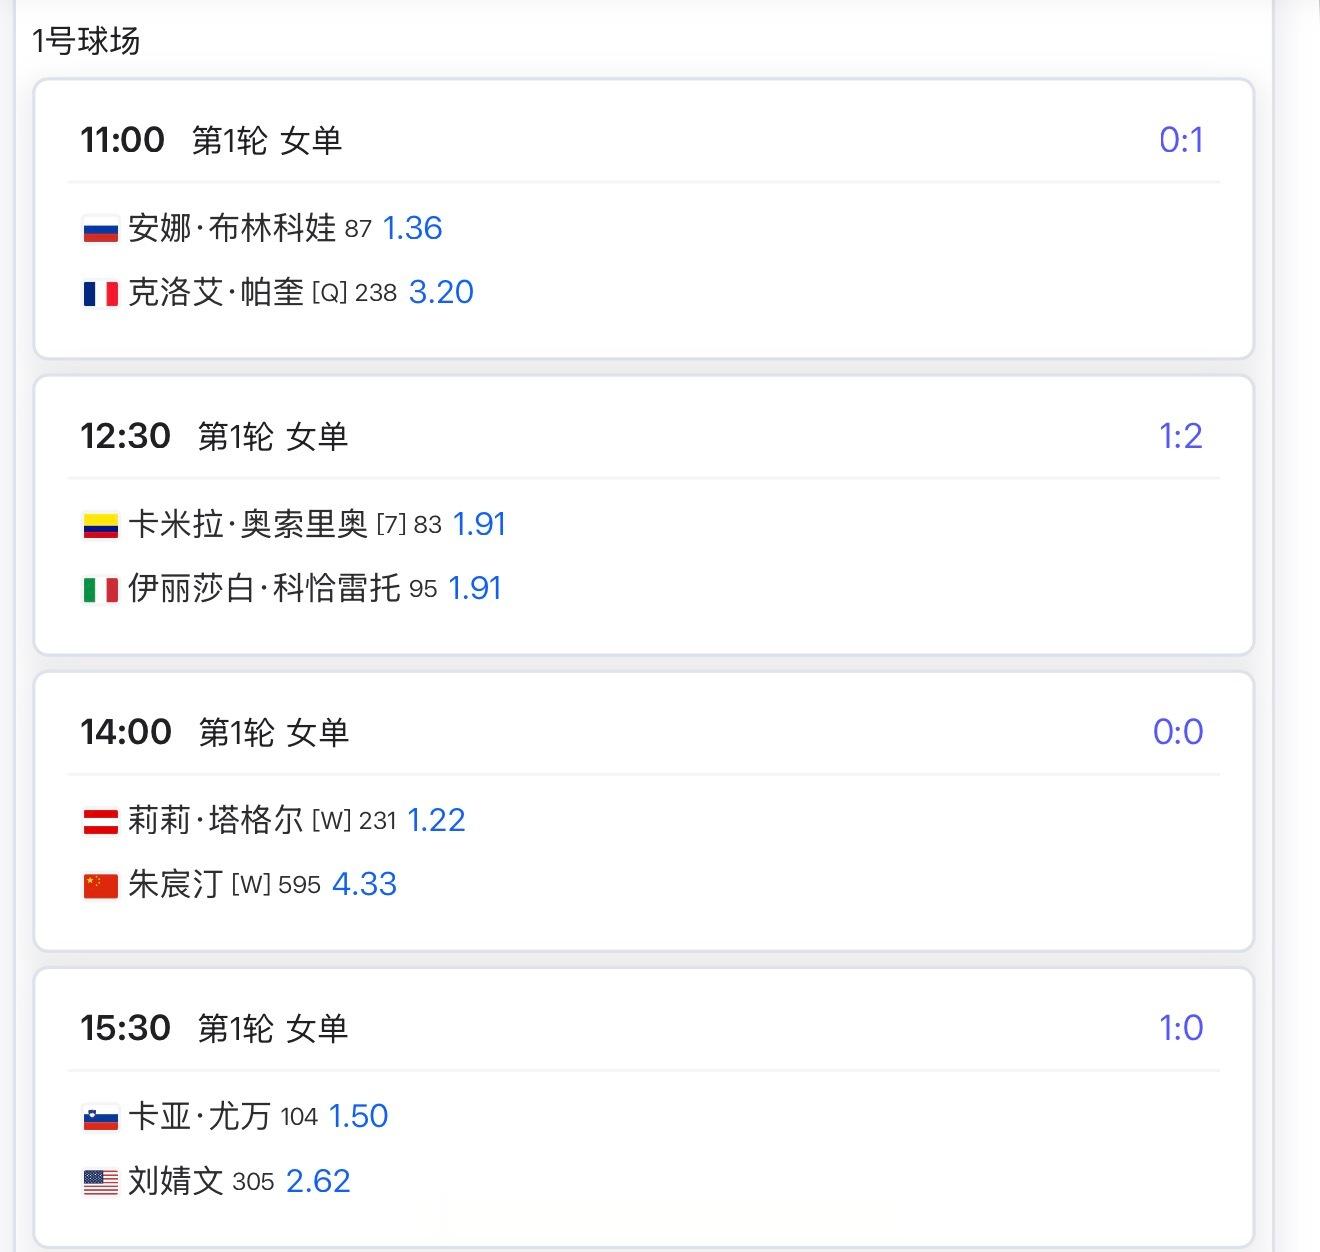Open player 安娜·布林科娃's profile
1320x1252 pixels.
click(232, 229)
